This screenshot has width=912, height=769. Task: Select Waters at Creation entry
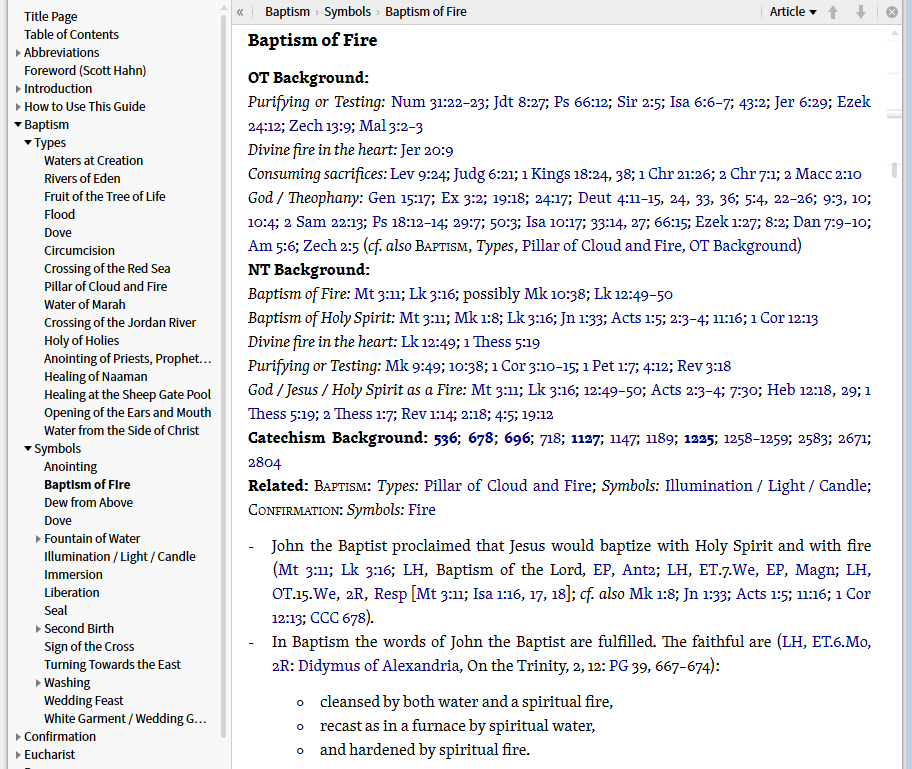(x=94, y=161)
